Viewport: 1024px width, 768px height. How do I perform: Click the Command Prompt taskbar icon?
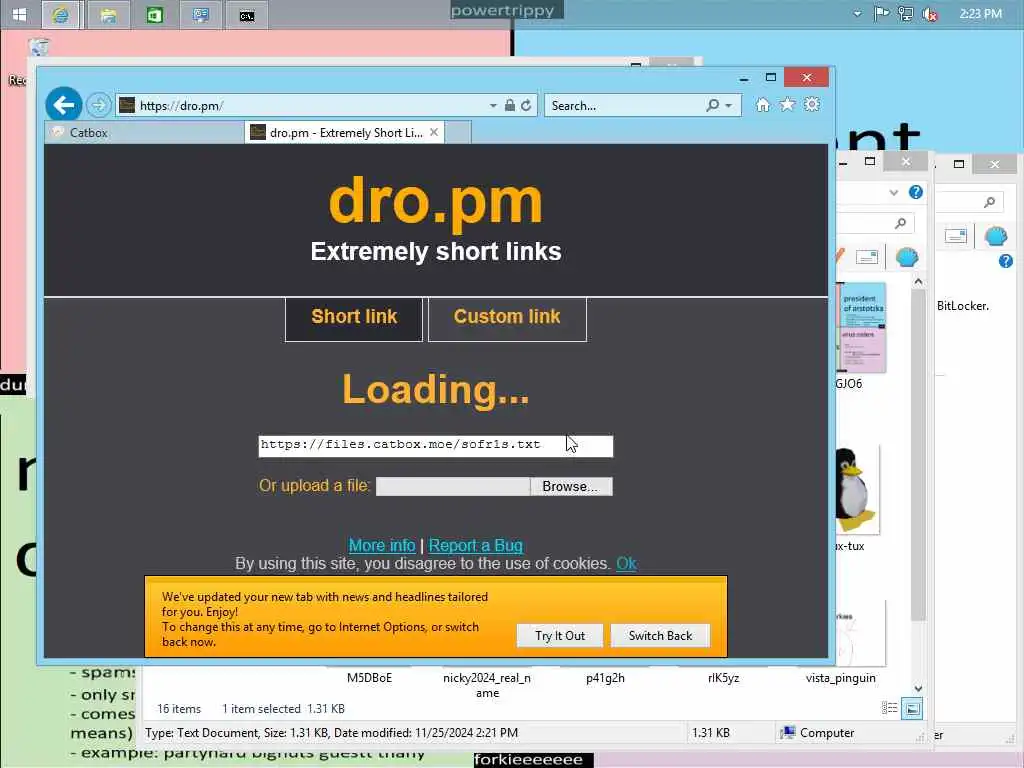coord(247,15)
